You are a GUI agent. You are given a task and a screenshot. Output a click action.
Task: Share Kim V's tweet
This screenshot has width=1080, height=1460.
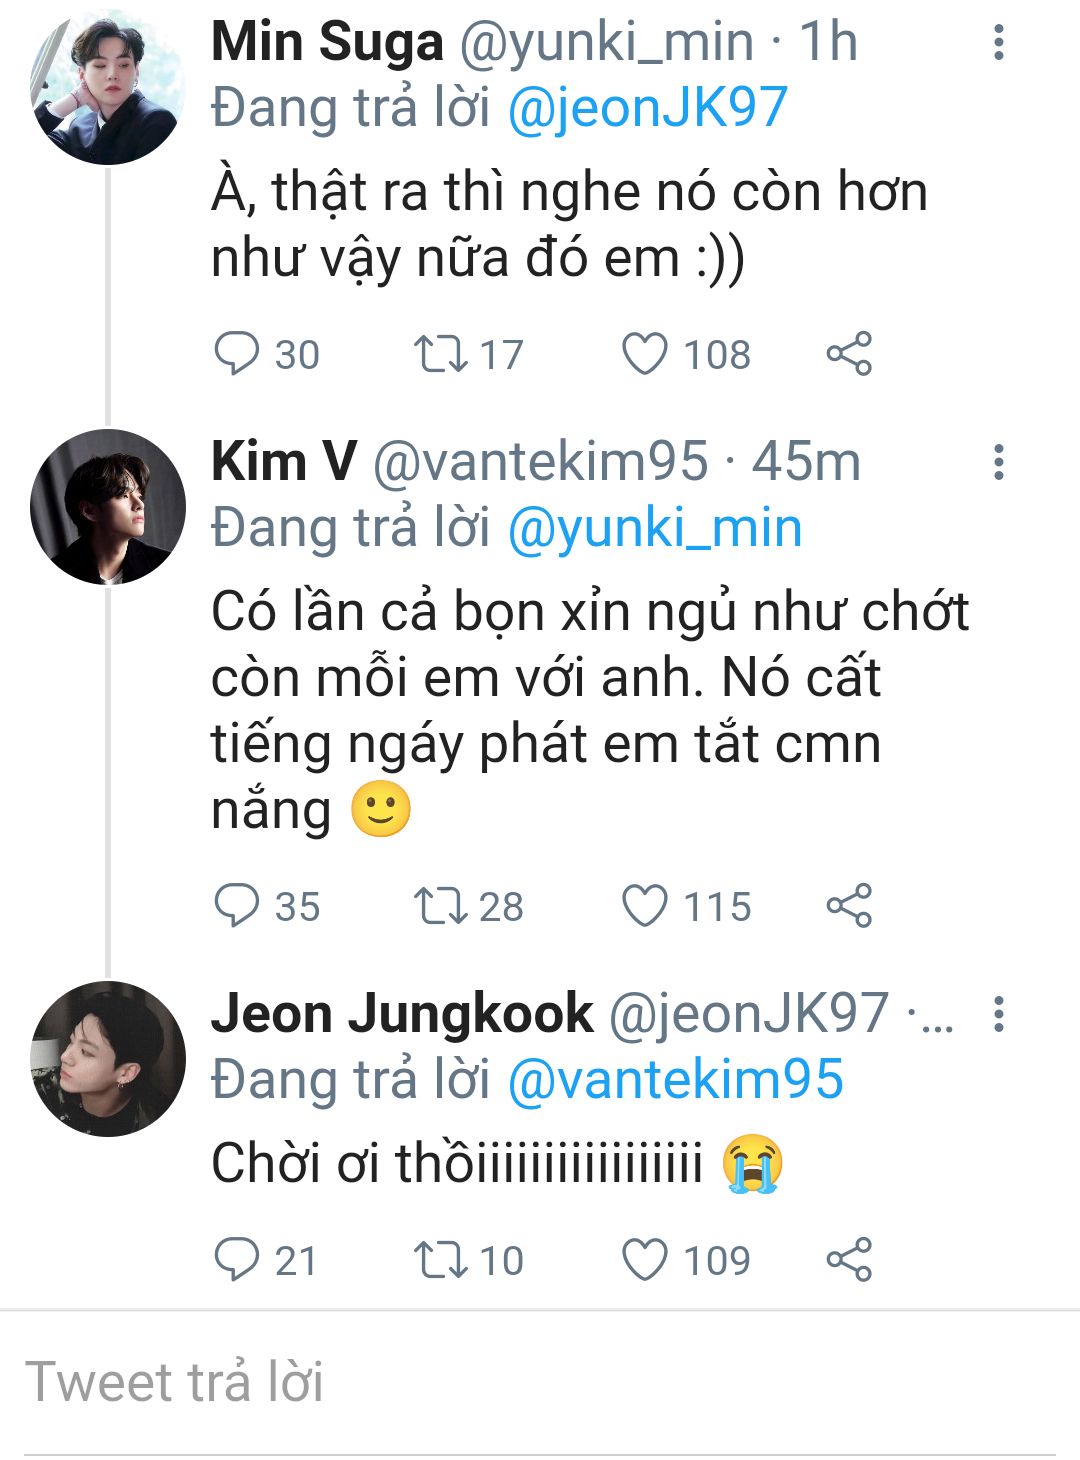tap(849, 906)
